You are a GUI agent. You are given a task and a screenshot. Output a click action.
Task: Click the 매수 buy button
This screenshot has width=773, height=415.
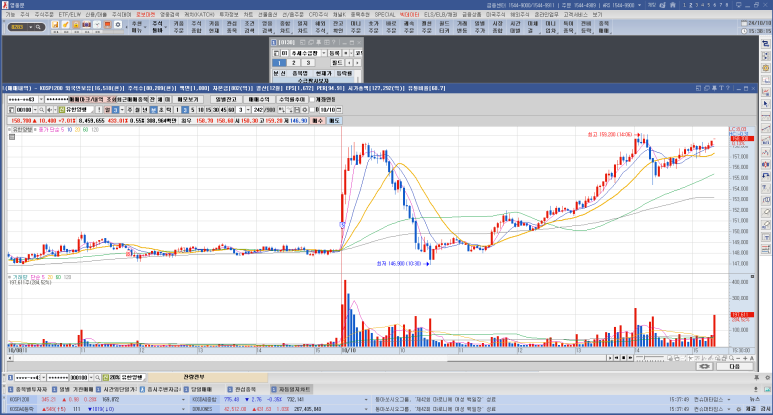317,120
